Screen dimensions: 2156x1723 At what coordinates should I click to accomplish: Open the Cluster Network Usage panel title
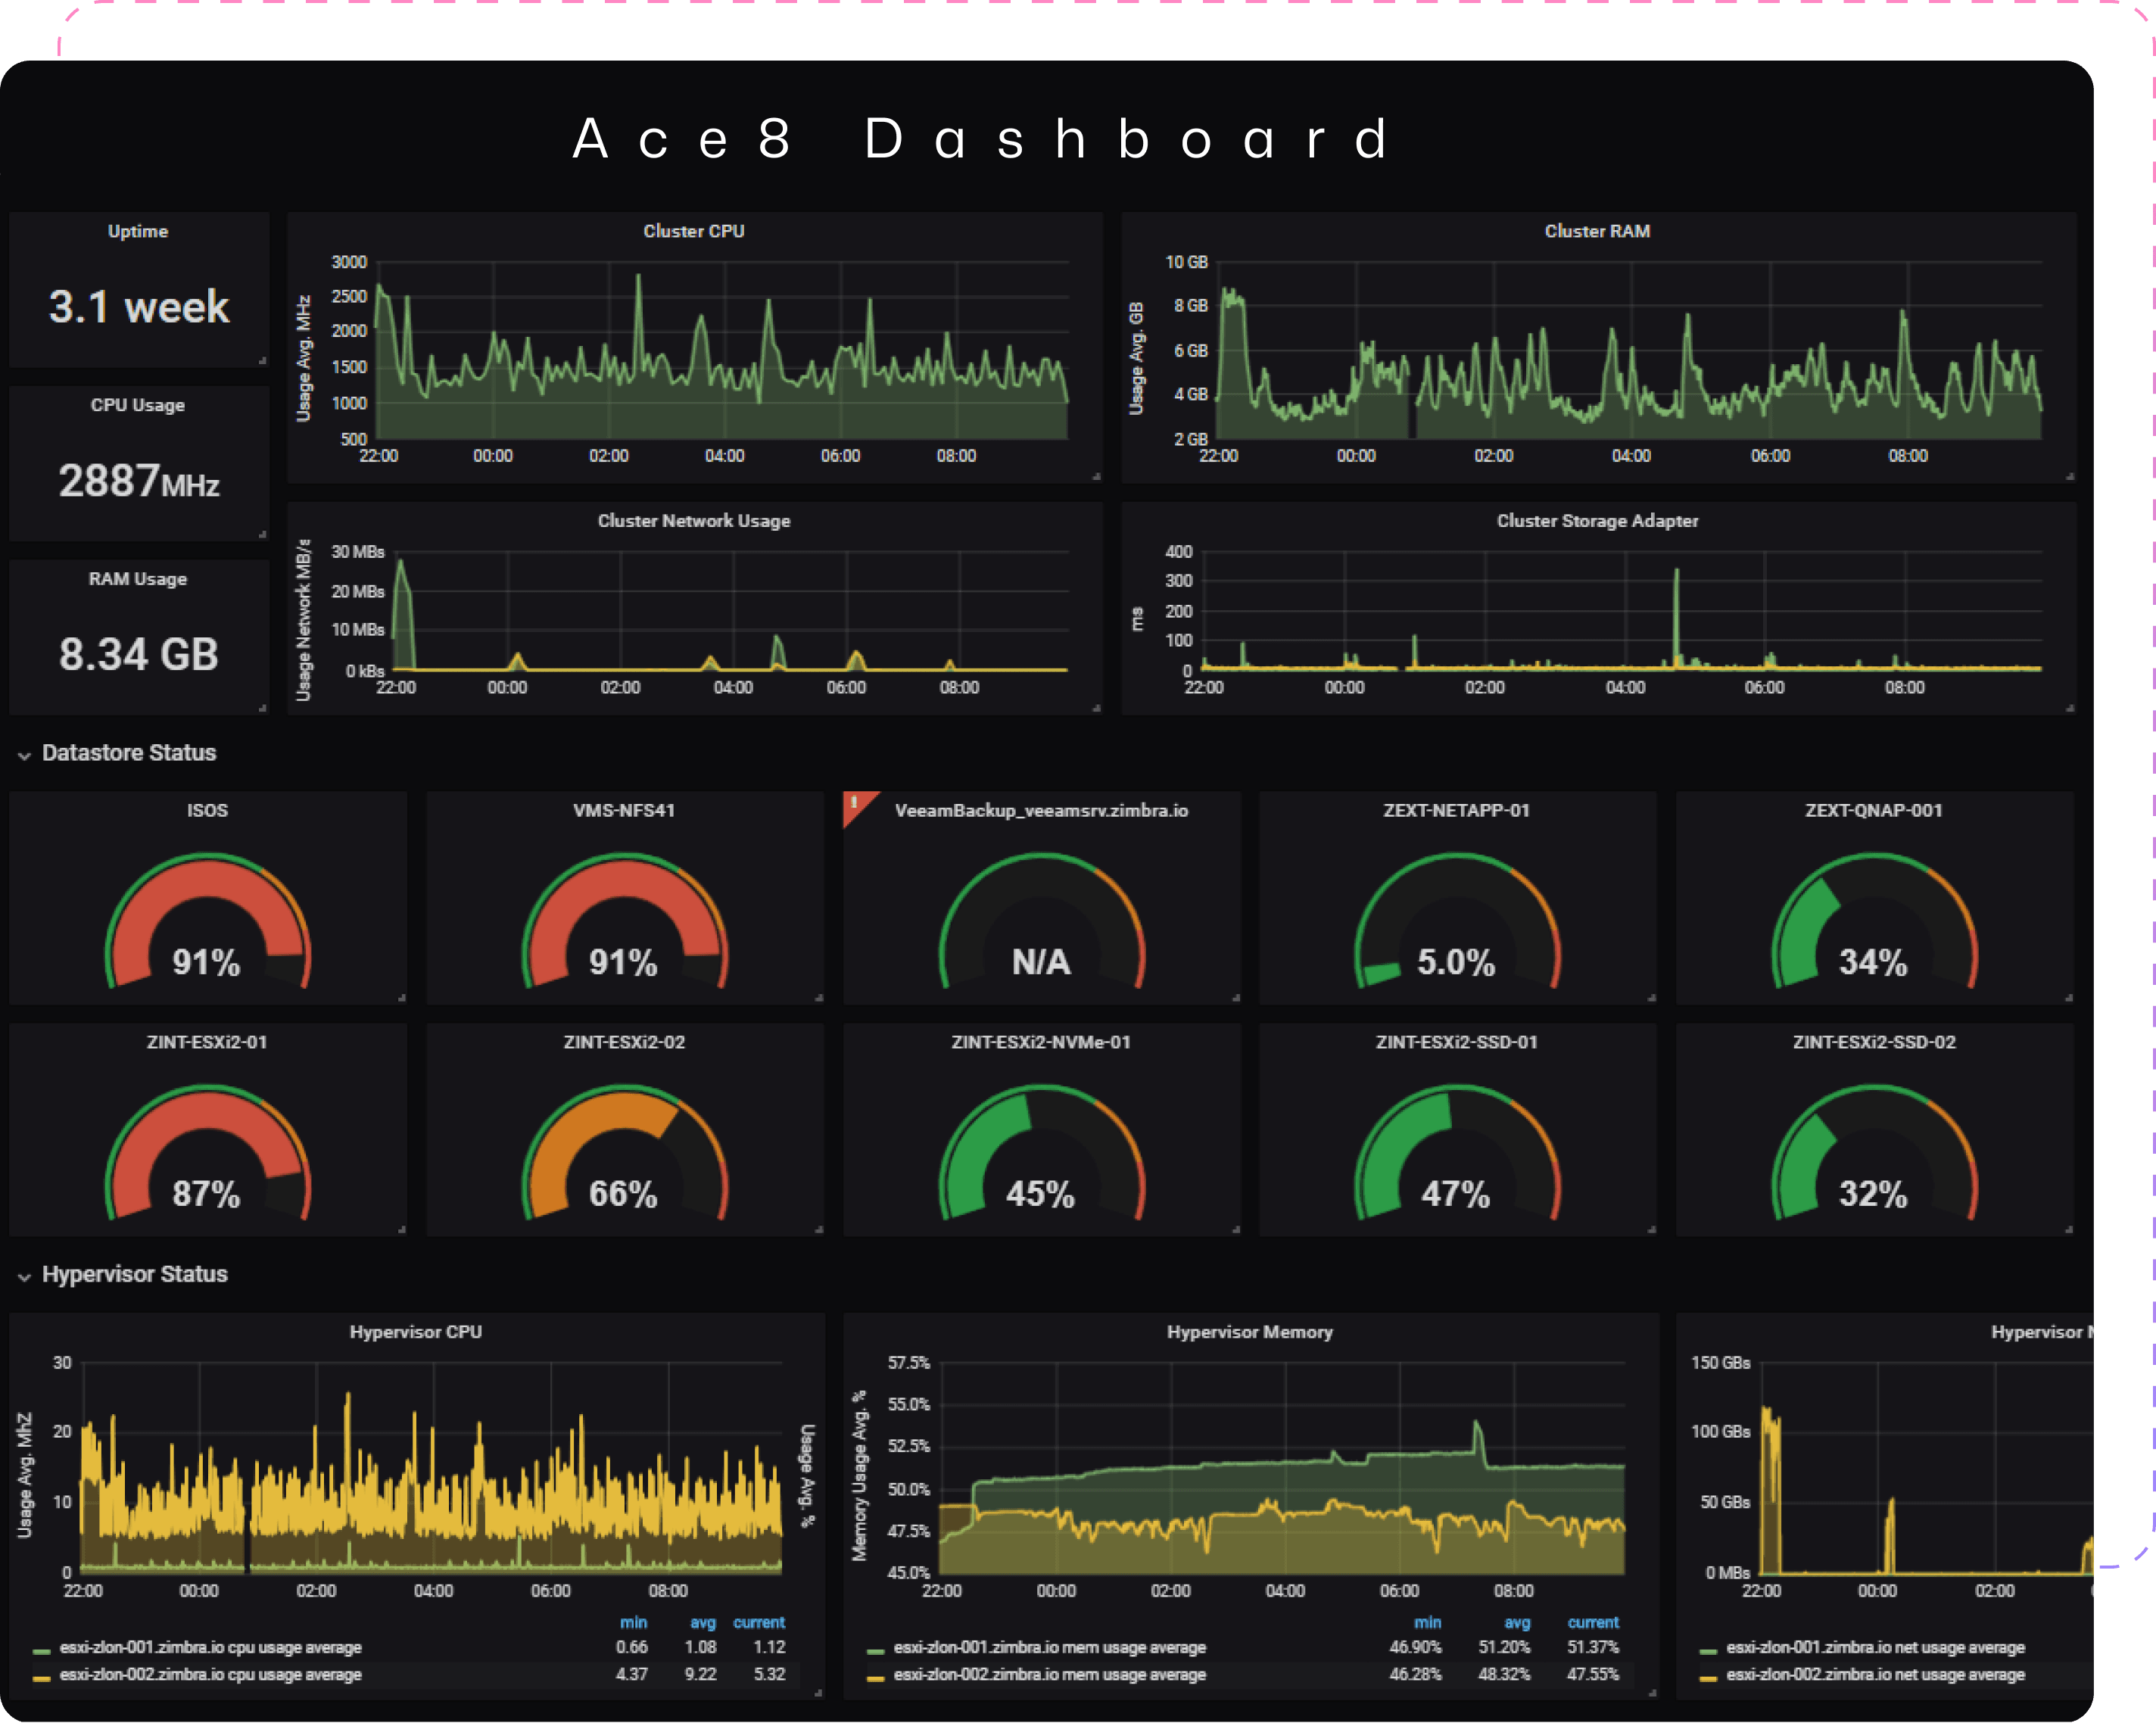click(694, 521)
